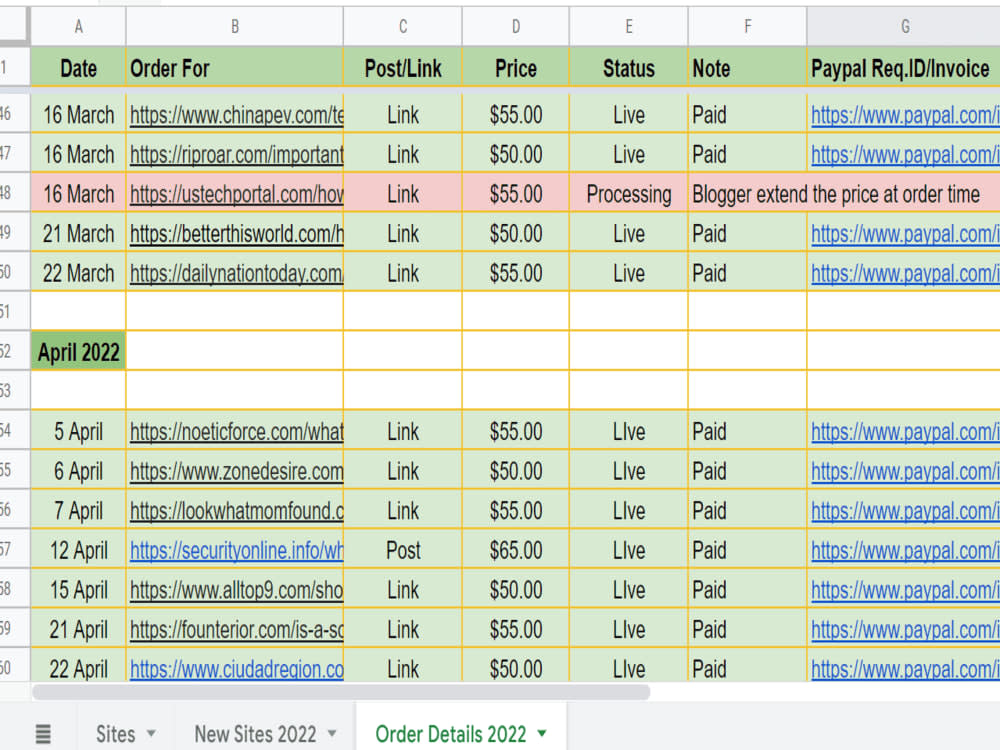Image resolution: width=1000 pixels, height=750 pixels.
Task: Open PayPal invoice link for 5 April row
Action: (x=905, y=432)
